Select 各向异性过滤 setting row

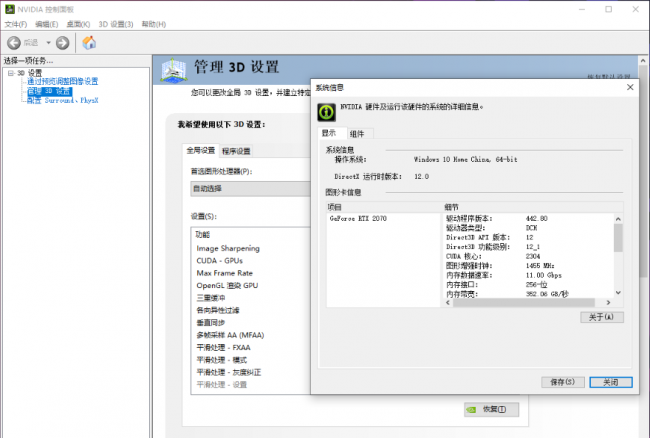(x=218, y=310)
